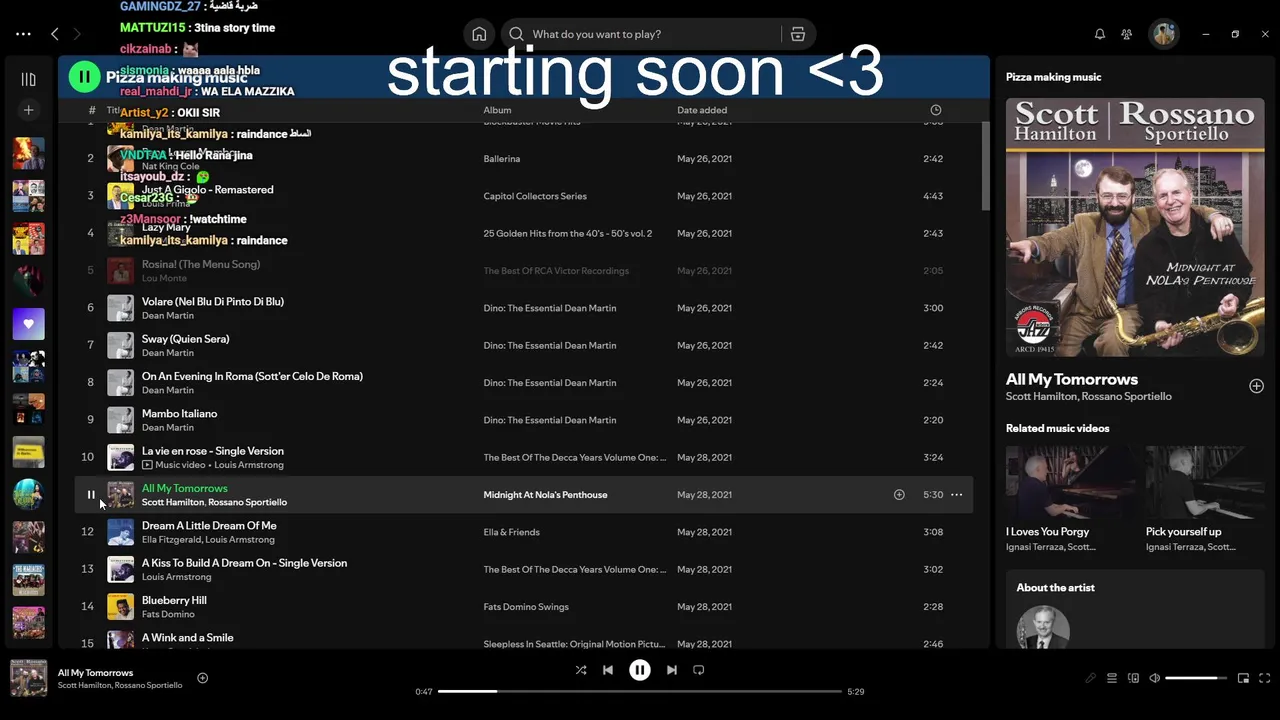
Task: Click Midnight at Nola's Penthouse cover art
Action: [x=1135, y=227]
